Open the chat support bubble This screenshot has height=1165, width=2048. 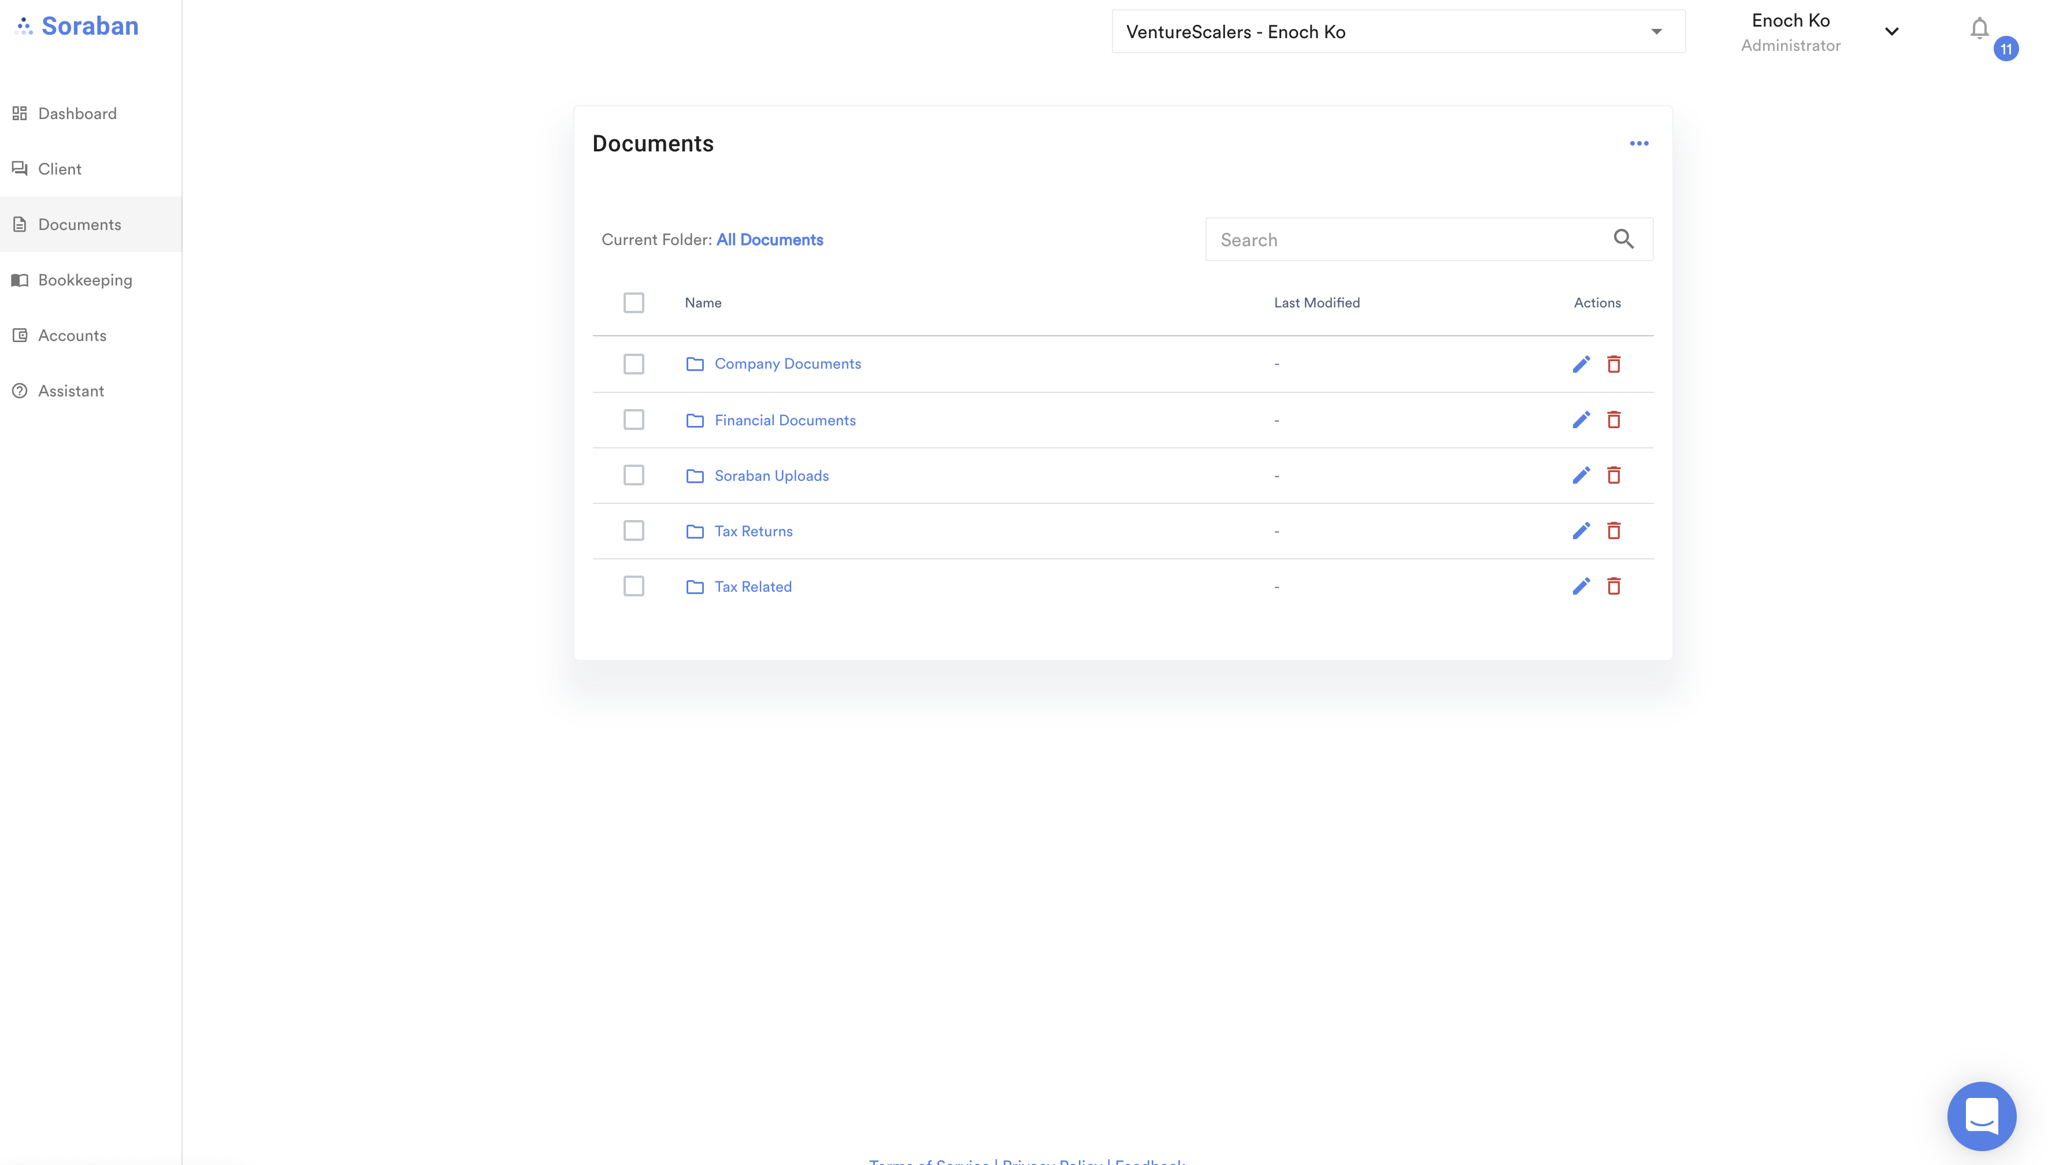[x=1981, y=1115]
